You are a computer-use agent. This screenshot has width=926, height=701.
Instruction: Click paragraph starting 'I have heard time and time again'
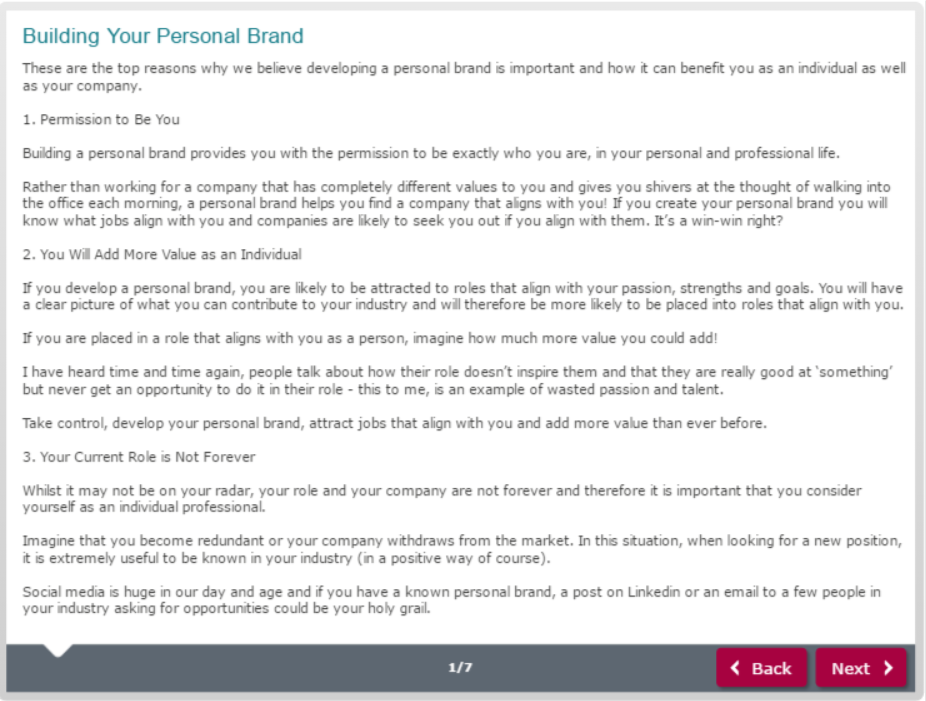[458, 381]
